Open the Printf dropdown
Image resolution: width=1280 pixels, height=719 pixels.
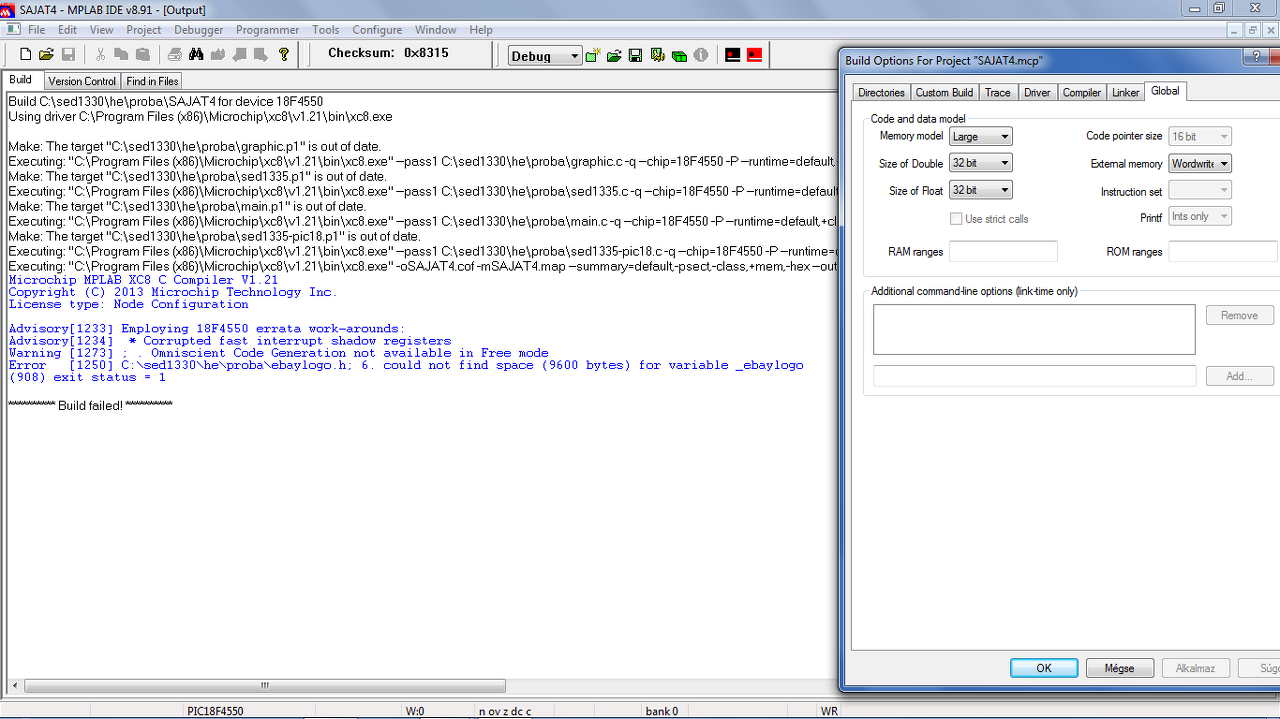pos(1200,217)
